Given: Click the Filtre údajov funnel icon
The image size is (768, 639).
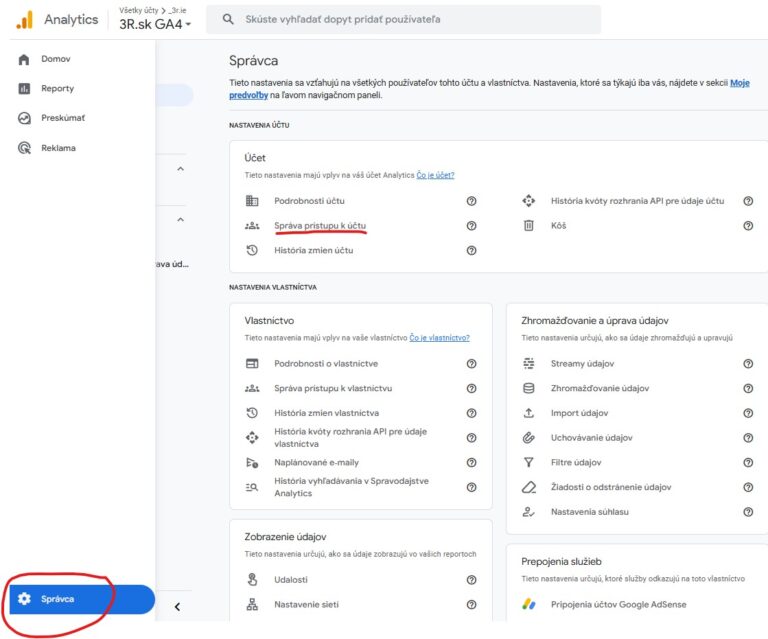Looking at the screenshot, I should coord(528,462).
